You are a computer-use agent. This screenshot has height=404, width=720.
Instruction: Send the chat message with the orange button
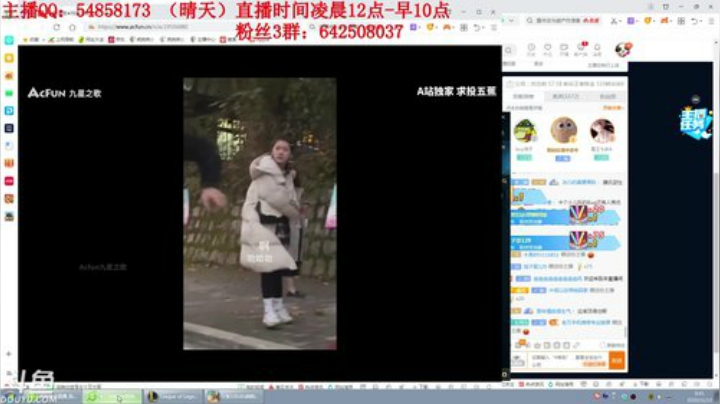coord(617,360)
